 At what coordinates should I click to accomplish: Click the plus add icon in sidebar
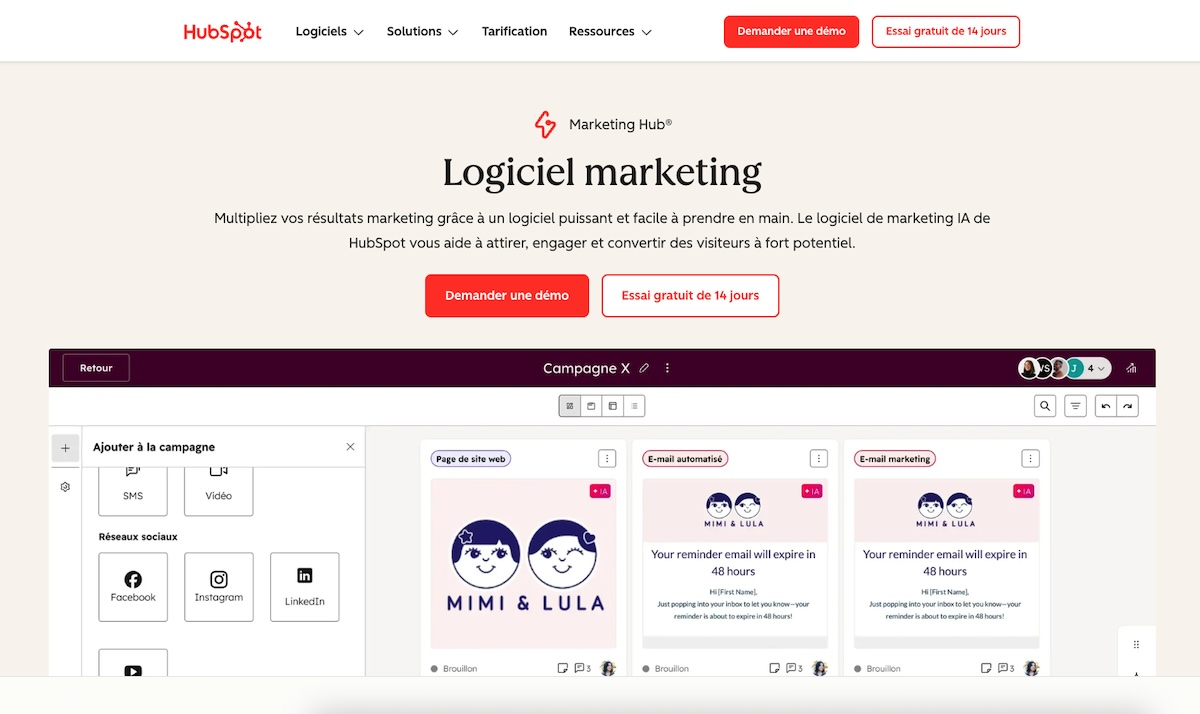pyautogui.click(x=65, y=448)
